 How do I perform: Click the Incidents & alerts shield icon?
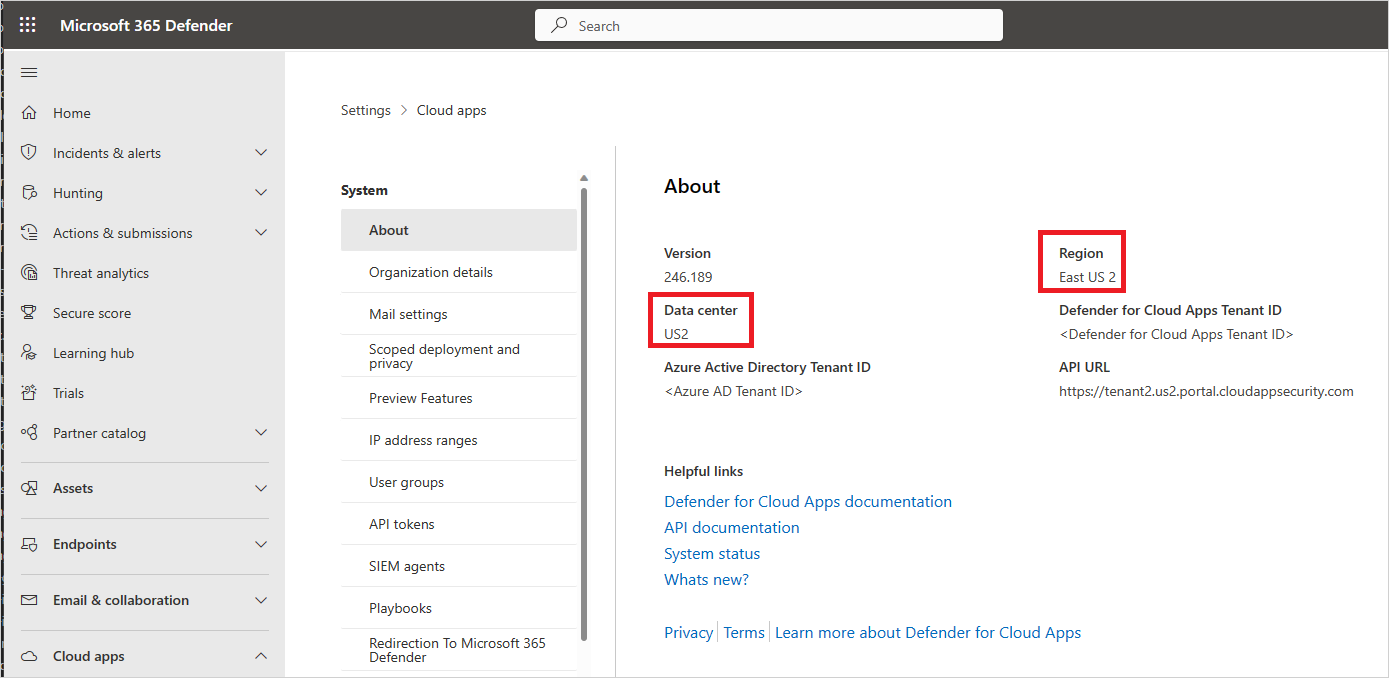pyautogui.click(x=29, y=153)
